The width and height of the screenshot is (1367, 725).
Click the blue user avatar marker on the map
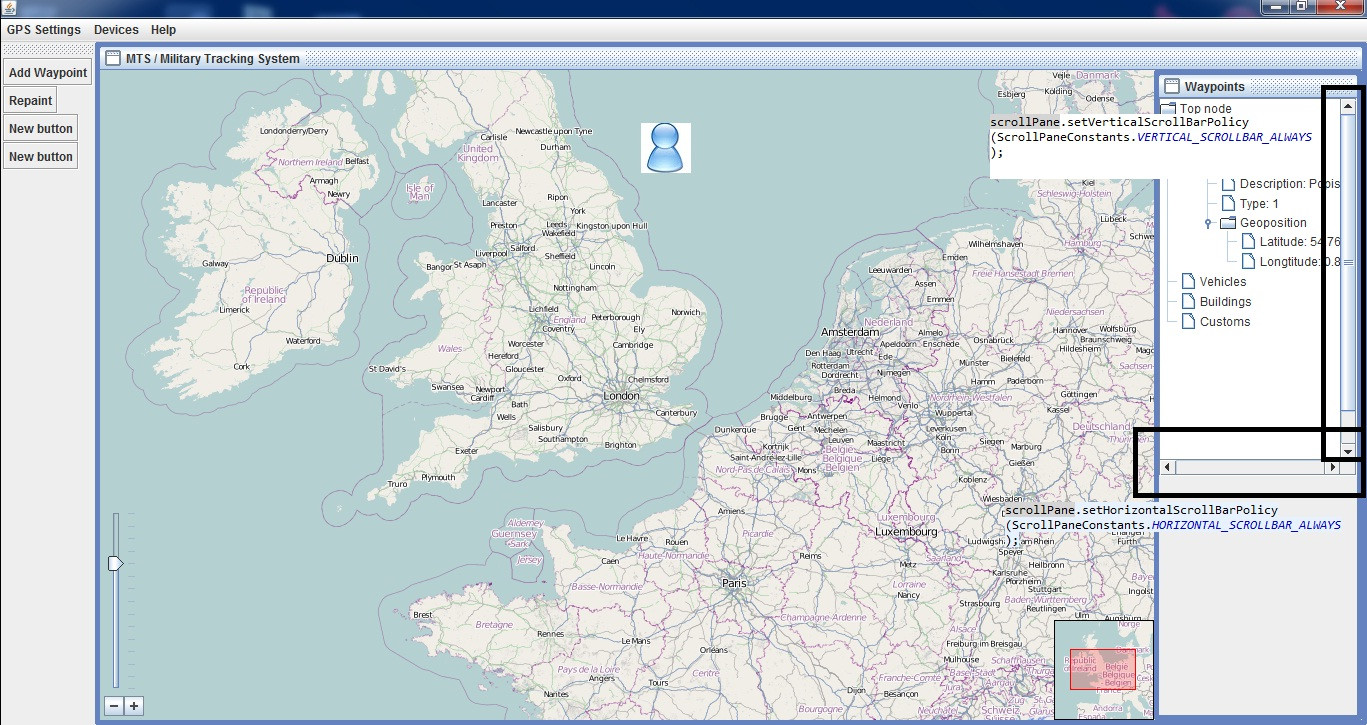pyautogui.click(x=666, y=148)
